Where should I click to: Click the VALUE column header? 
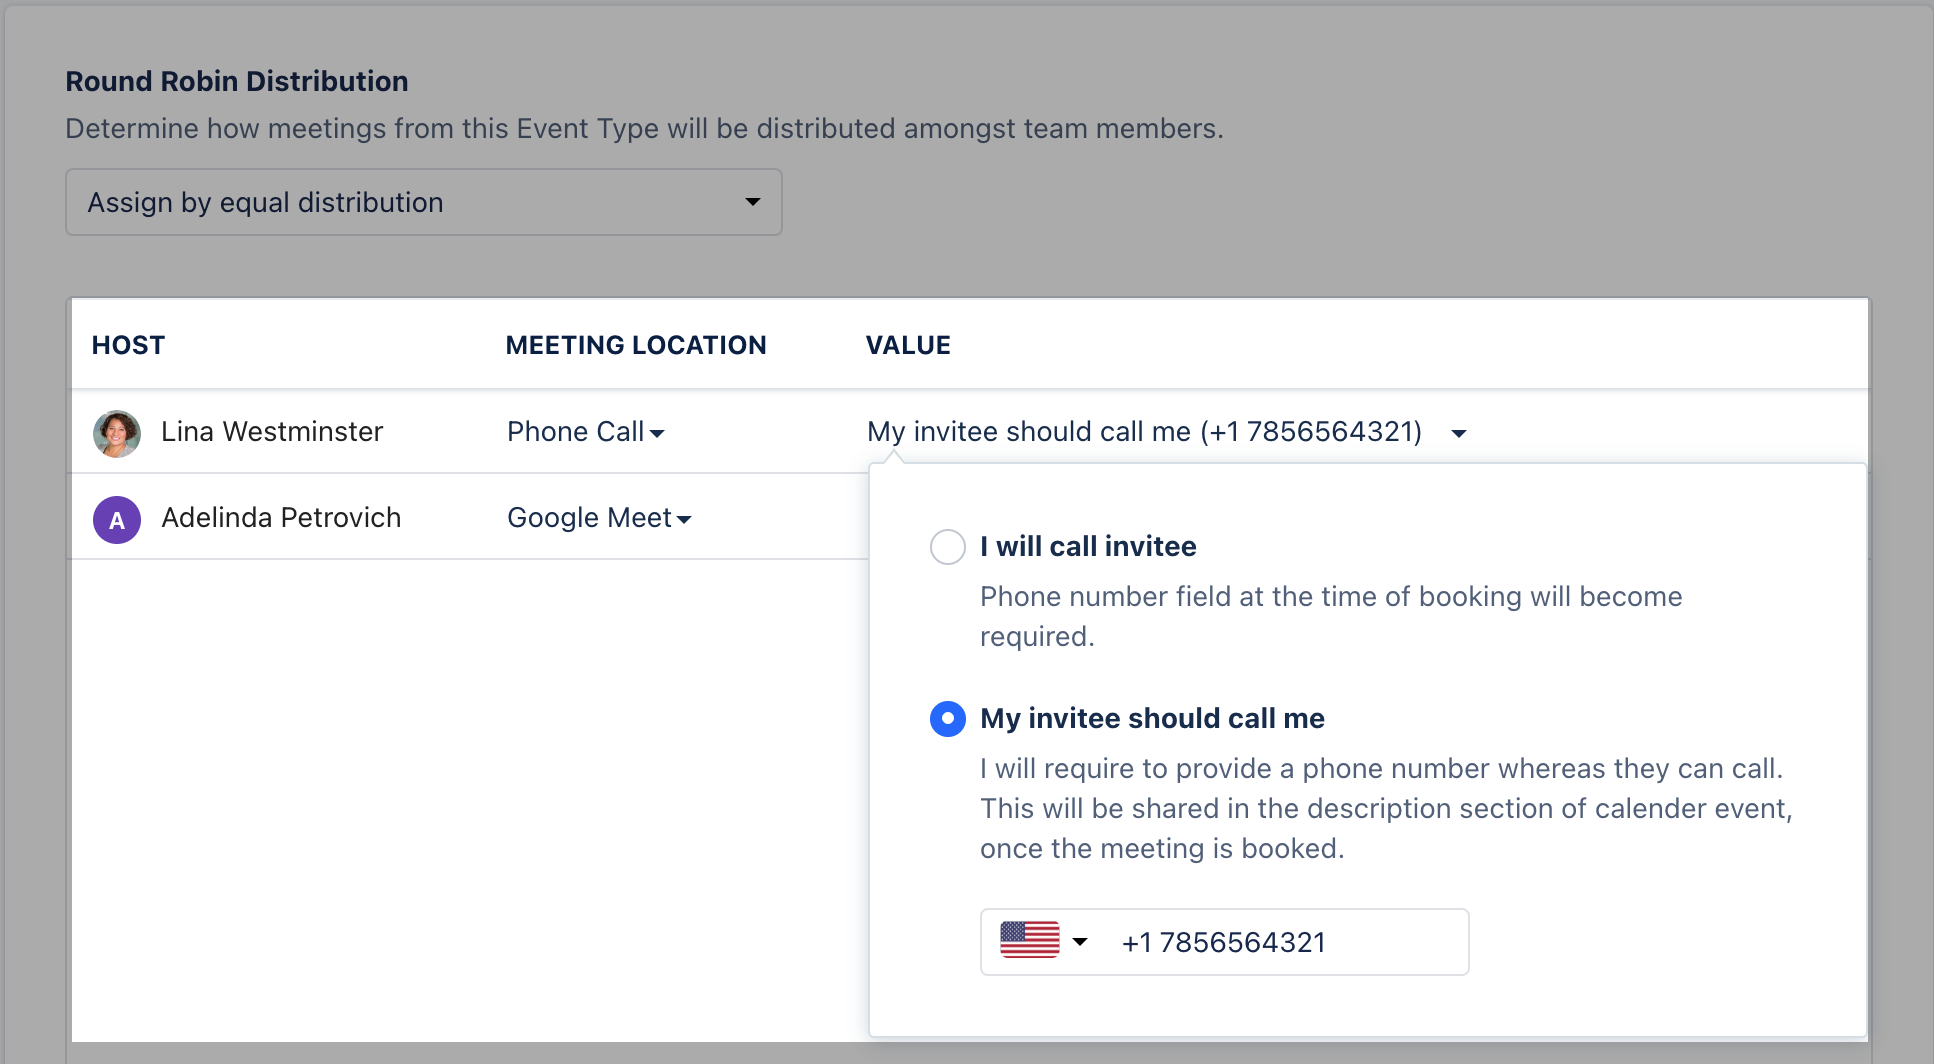tap(908, 345)
